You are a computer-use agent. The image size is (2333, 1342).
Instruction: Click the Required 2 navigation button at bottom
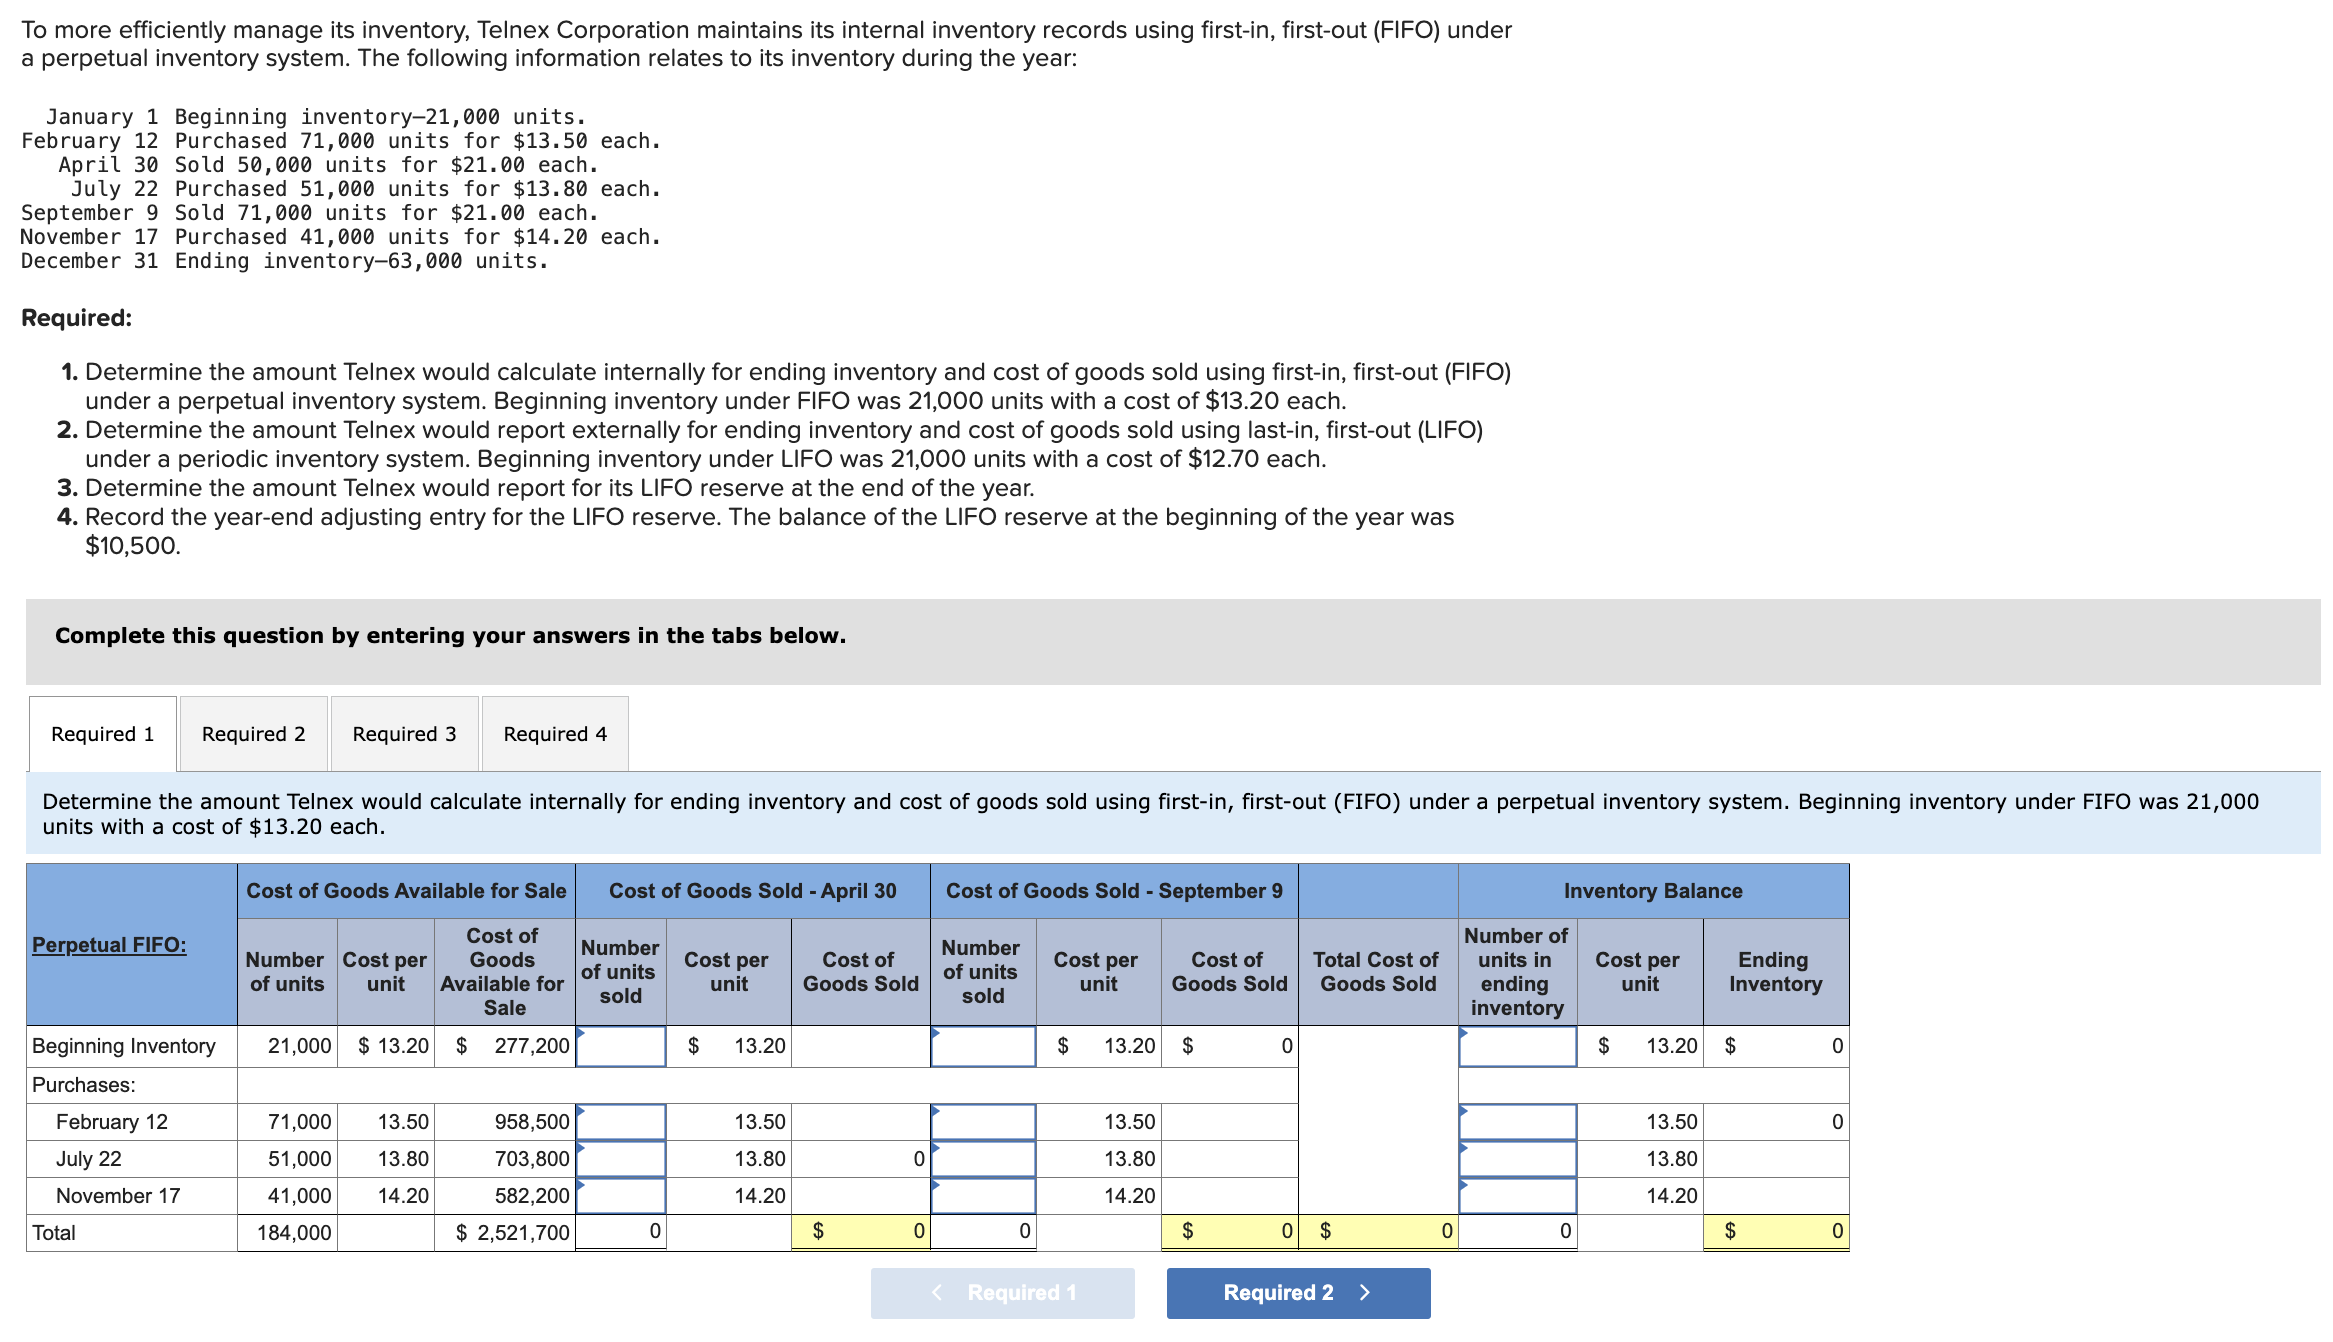[1297, 1292]
